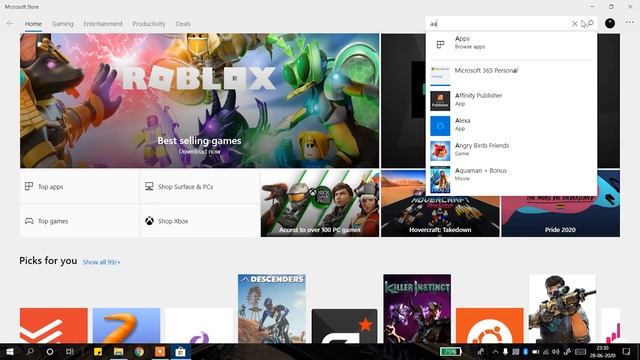The height and width of the screenshot is (360, 640).
Task: Select the Microsoft 365 Personal text
Action: tap(486, 70)
